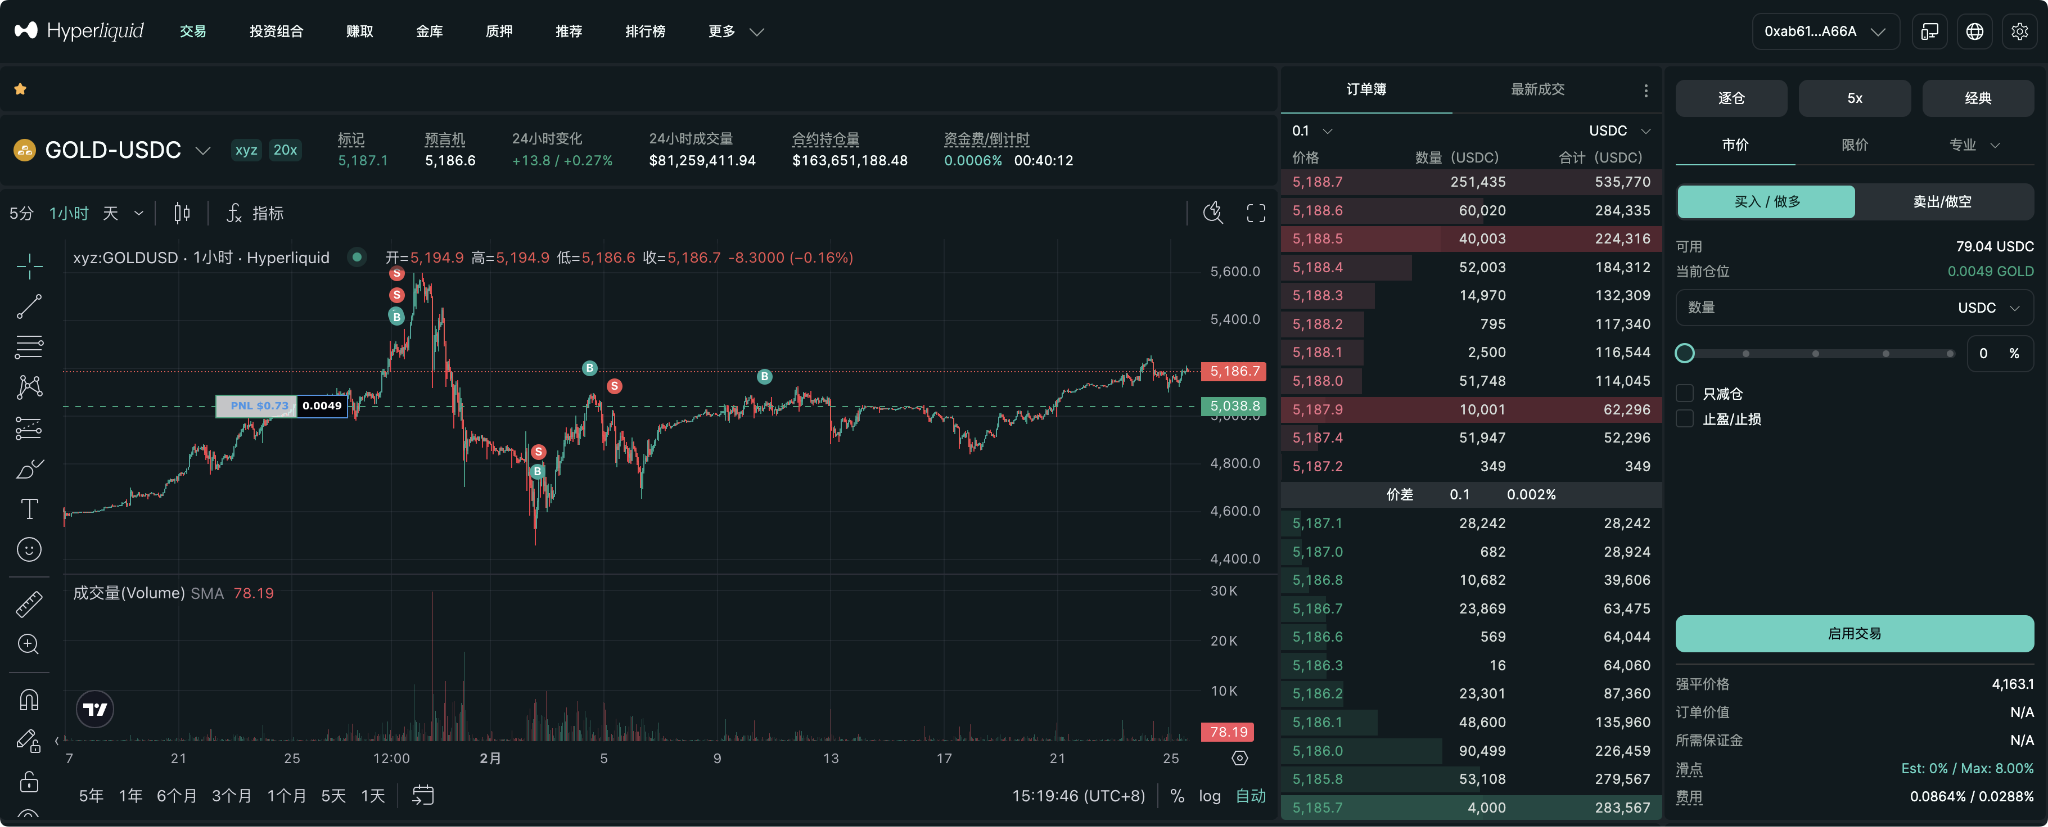Click the 启用交易 enable trading button
Image resolution: width=2048 pixels, height=827 pixels.
(x=1854, y=633)
